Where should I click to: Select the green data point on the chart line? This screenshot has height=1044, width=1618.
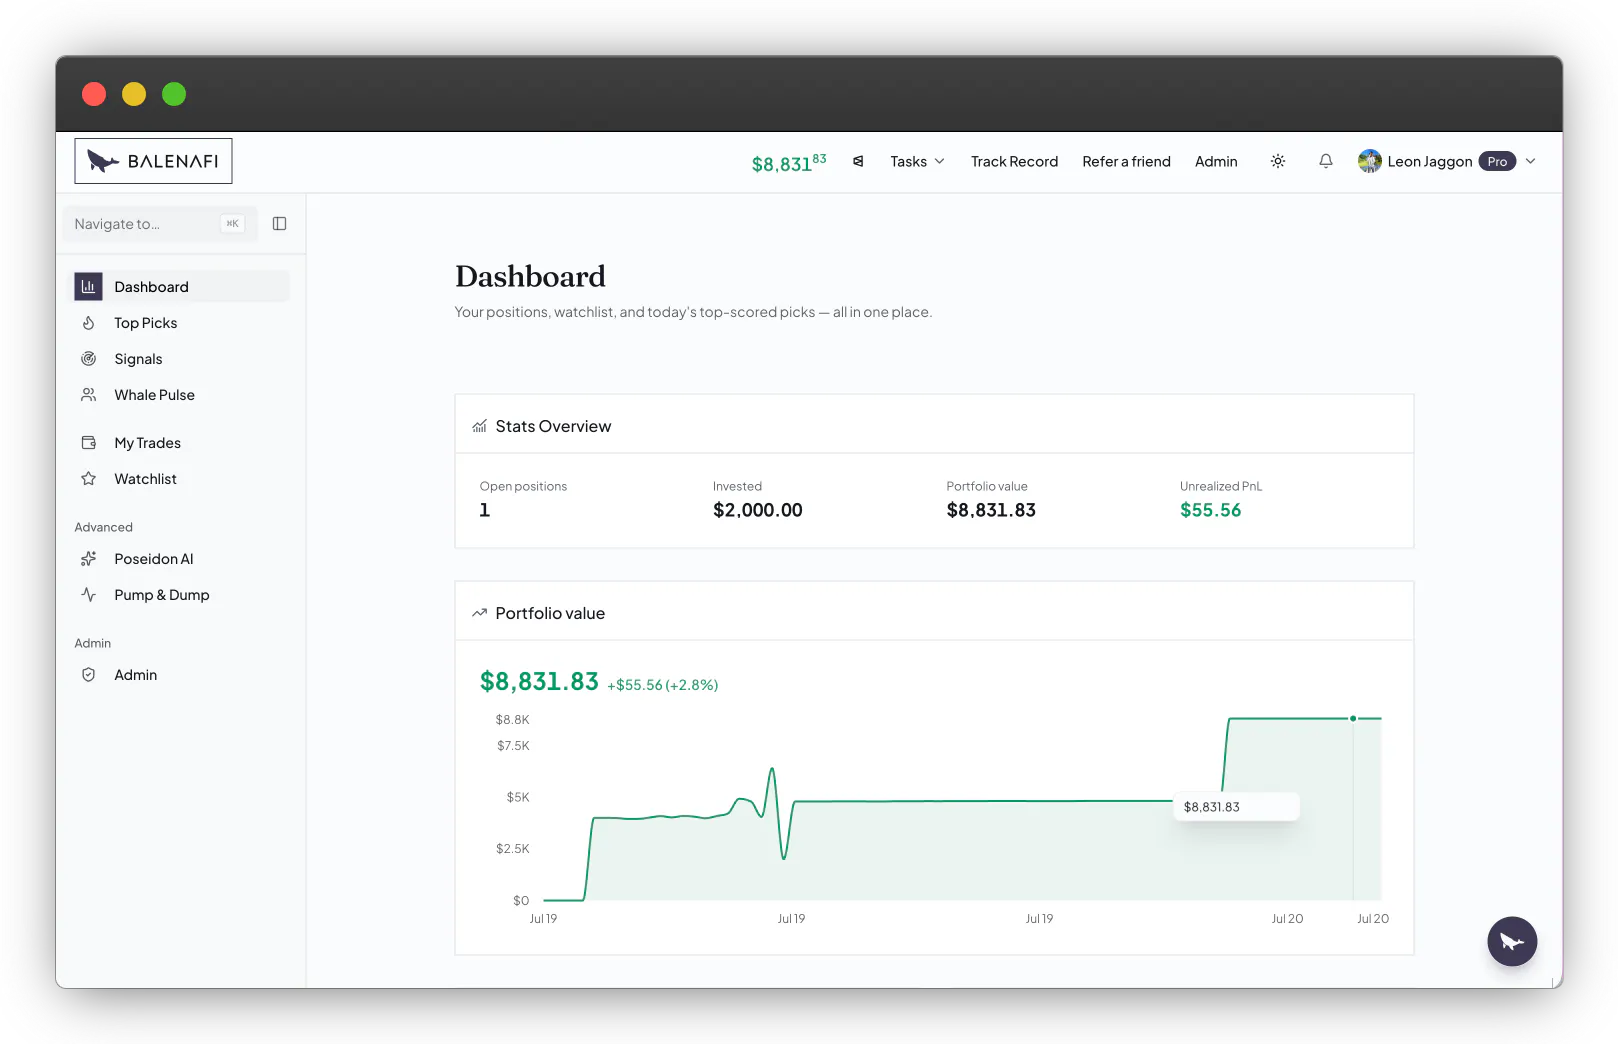(x=1353, y=718)
